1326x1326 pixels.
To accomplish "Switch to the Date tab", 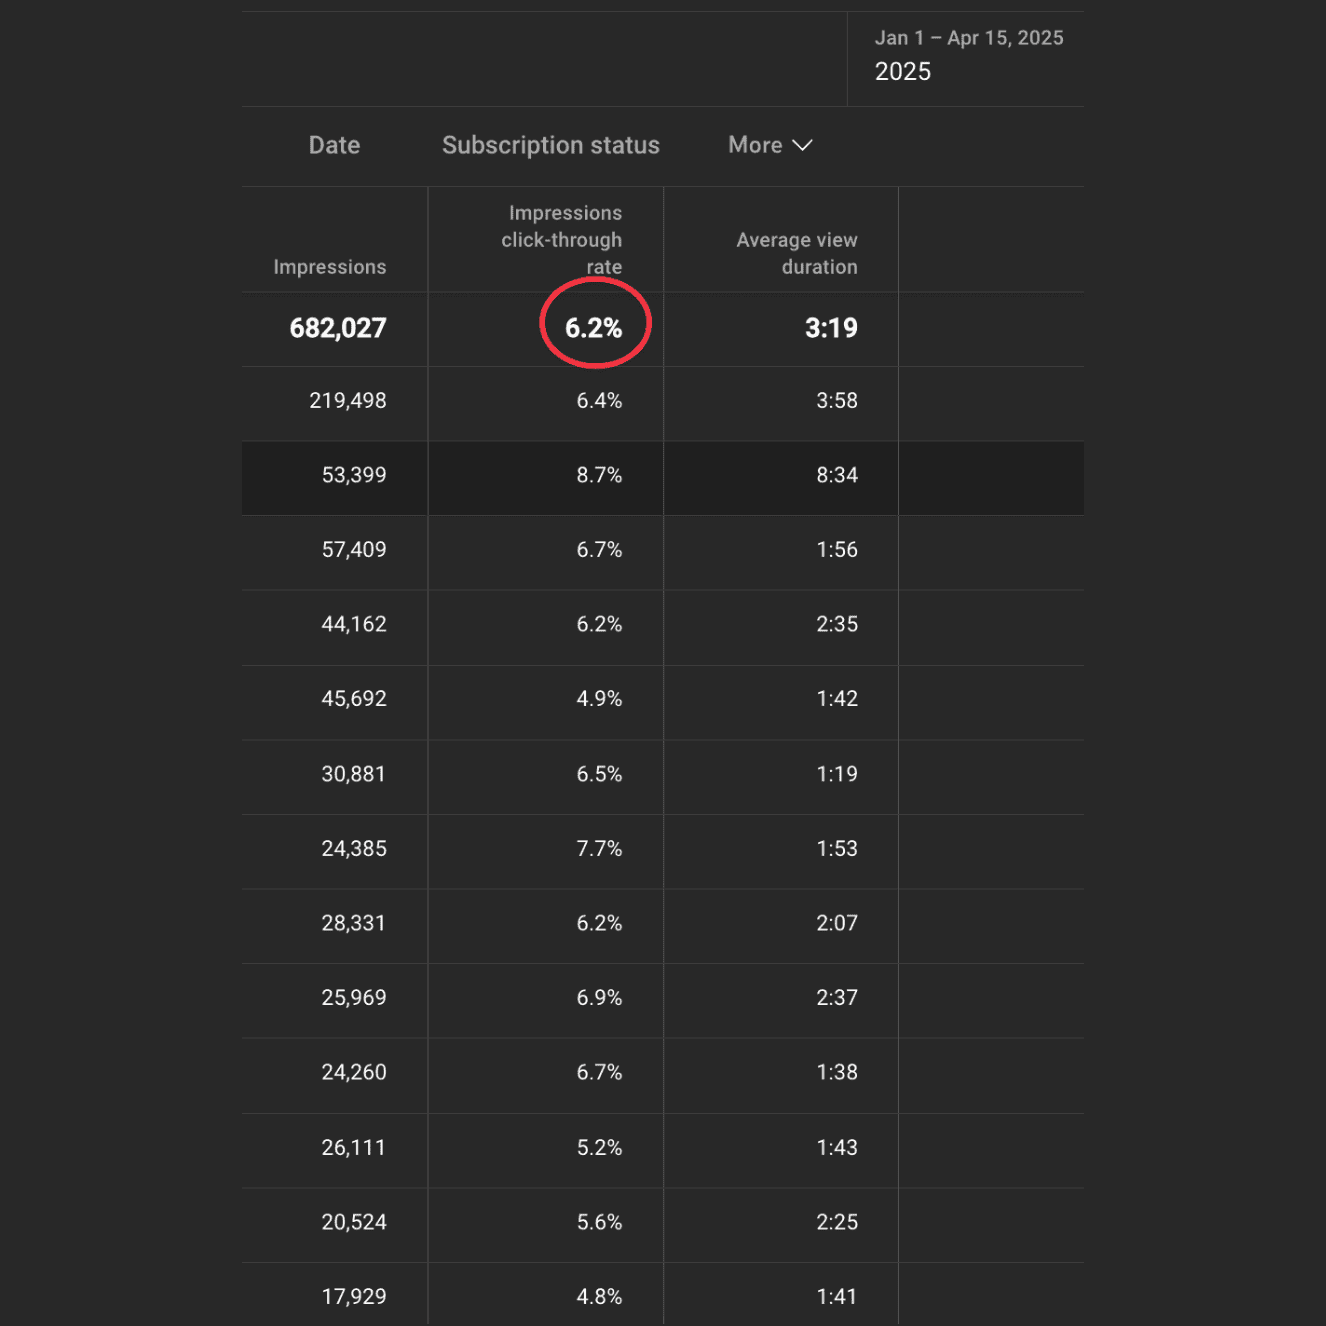I will (334, 146).
